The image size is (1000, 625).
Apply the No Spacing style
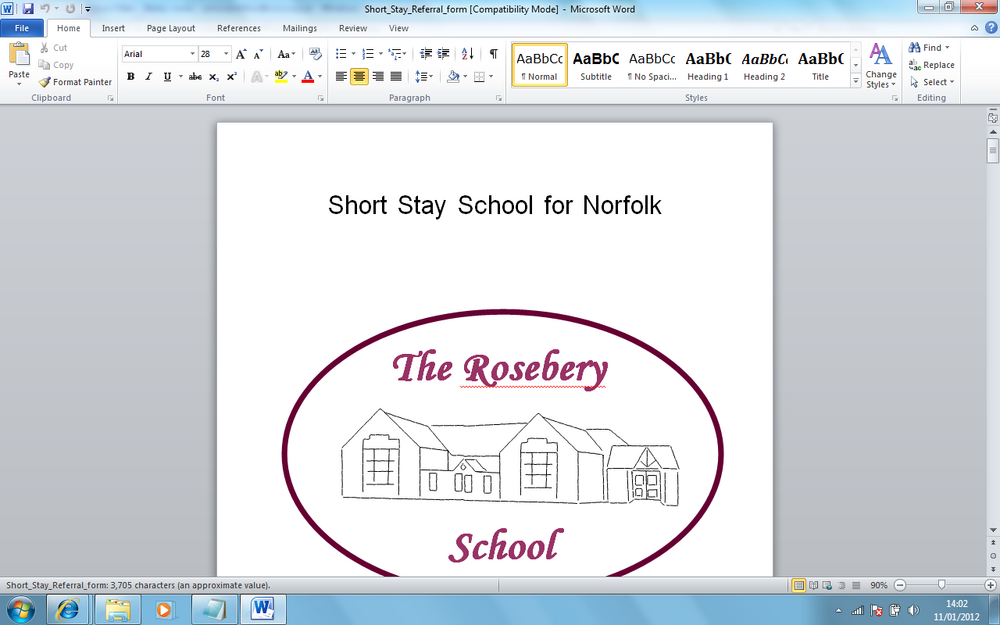point(652,65)
